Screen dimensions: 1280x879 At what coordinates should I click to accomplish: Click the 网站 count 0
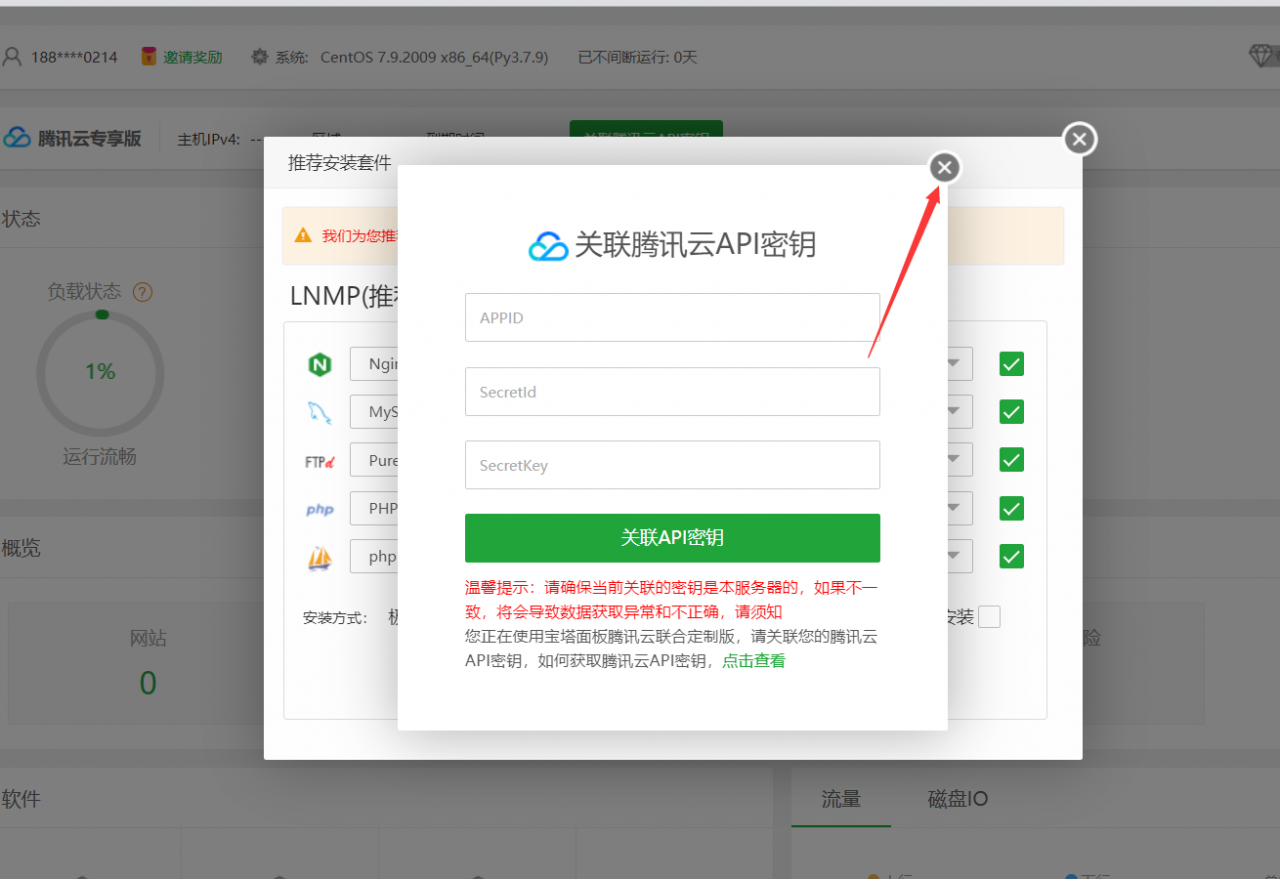148,683
